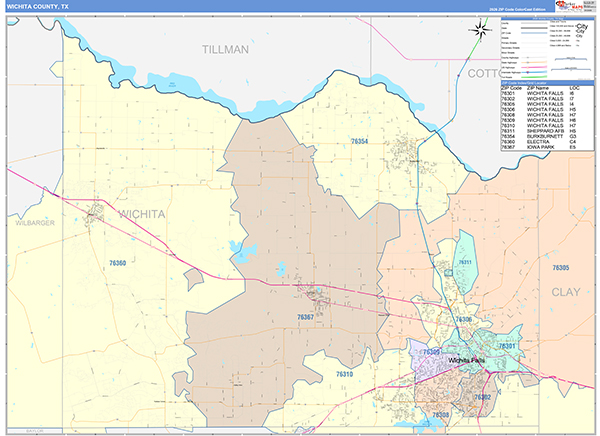
Task: Click the "LOC" column heading
Action: point(574,88)
